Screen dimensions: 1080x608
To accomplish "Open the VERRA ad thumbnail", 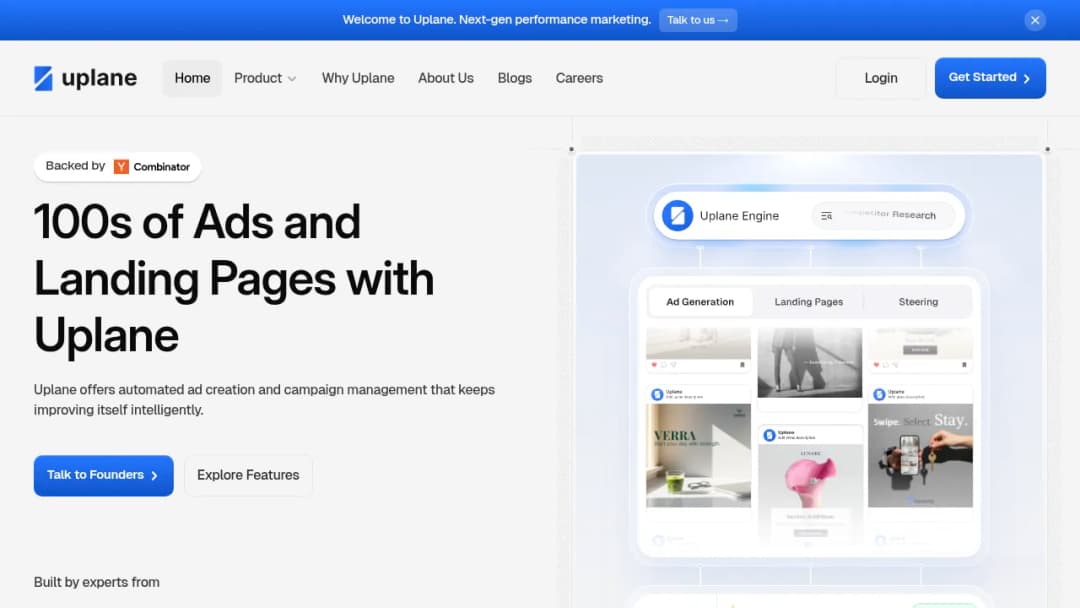I will point(698,456).
